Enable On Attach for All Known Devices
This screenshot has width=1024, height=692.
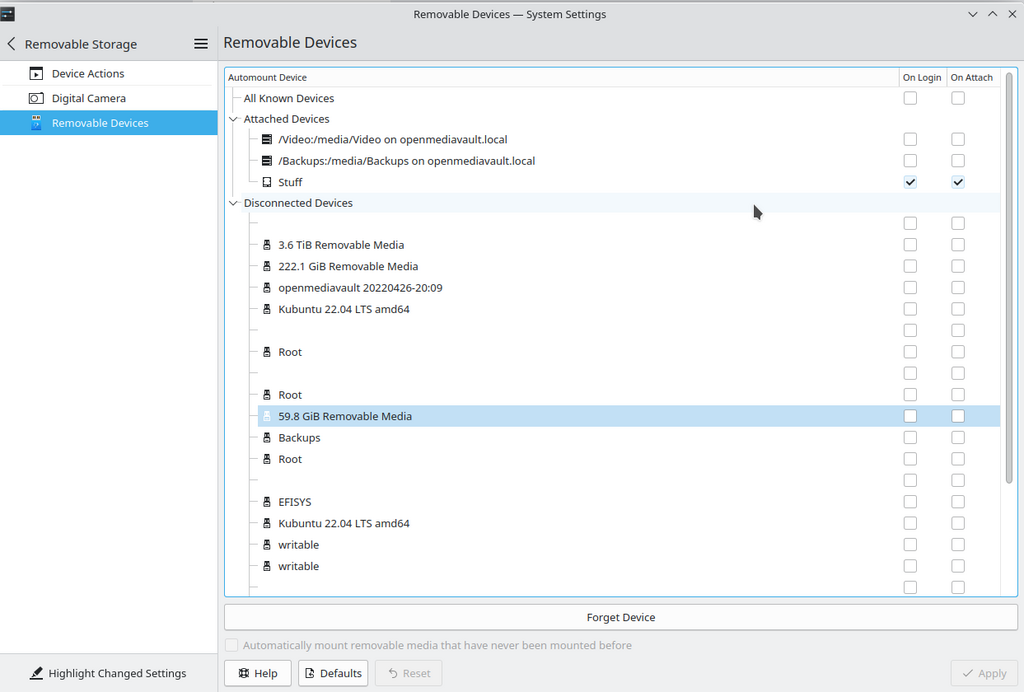pos(958,98)
